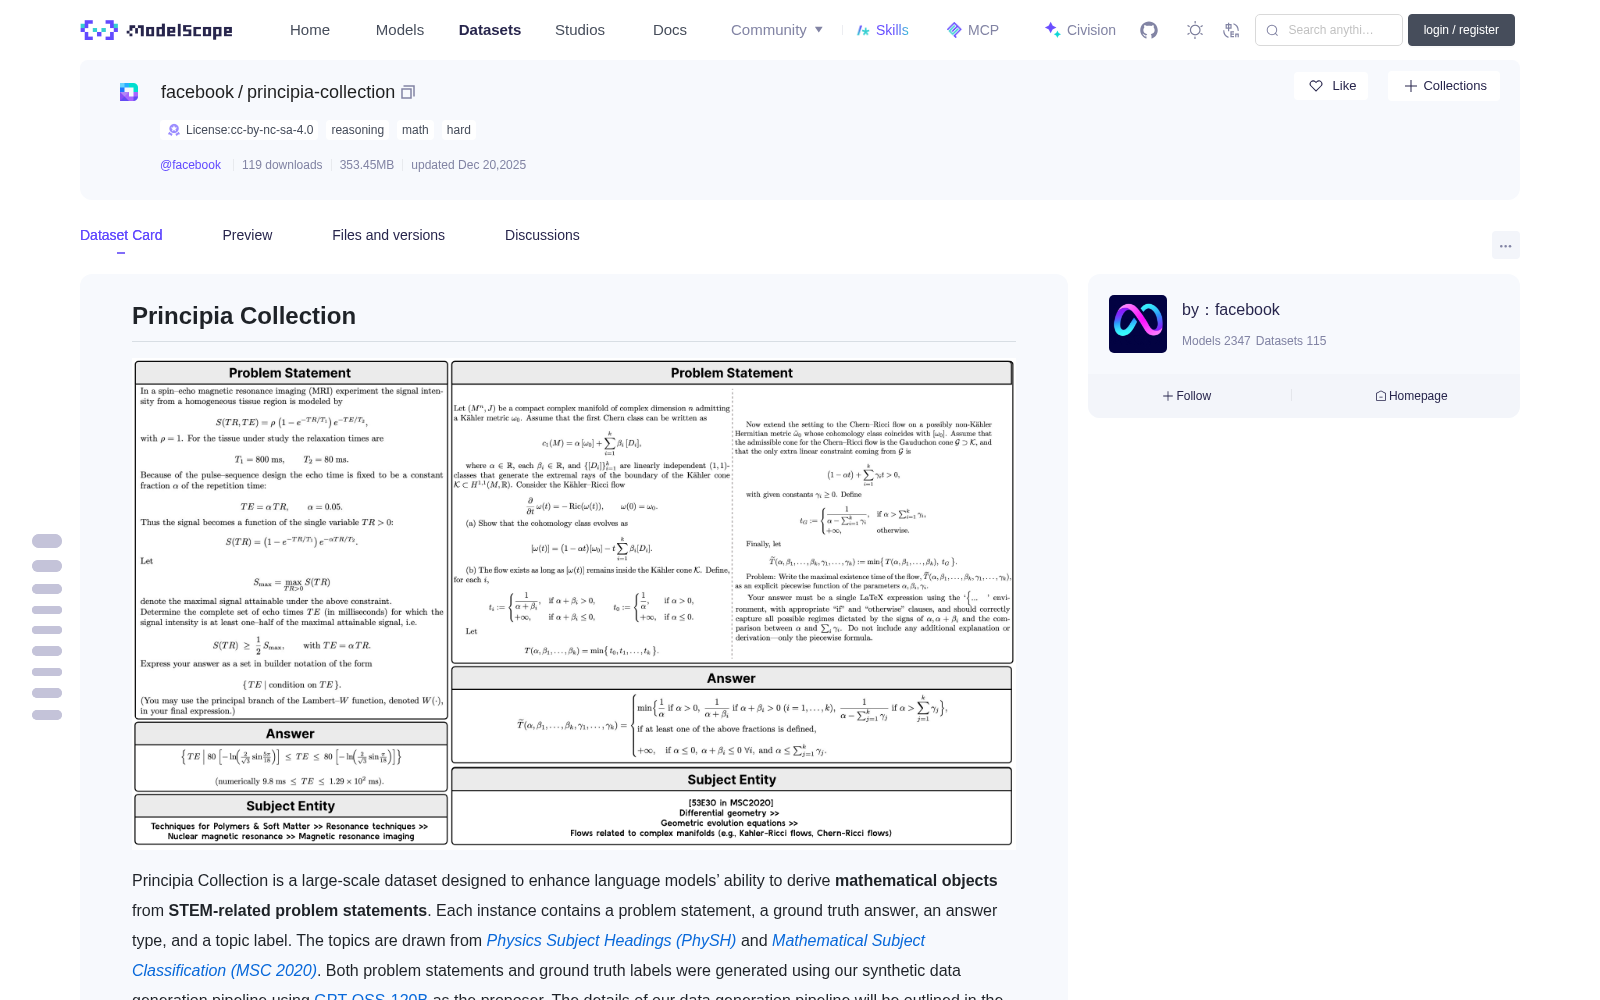Click the search magnifier icon

pyautogui.click(x=1273, y=30)
